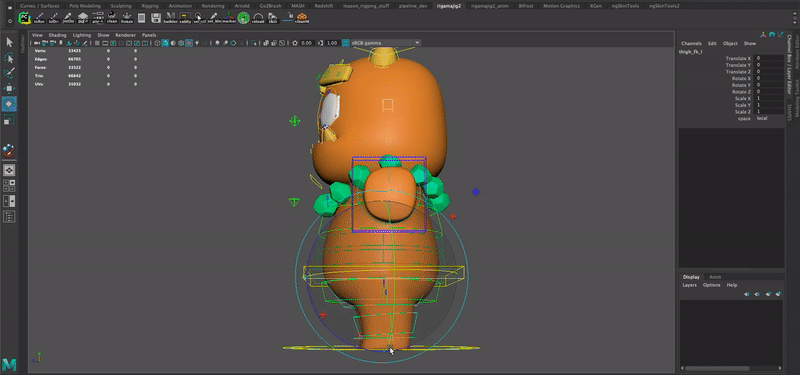The height and width of the screenshot is (375, 800).
Task: Click the Translate X value field
Action: click(x=769, y=59)
